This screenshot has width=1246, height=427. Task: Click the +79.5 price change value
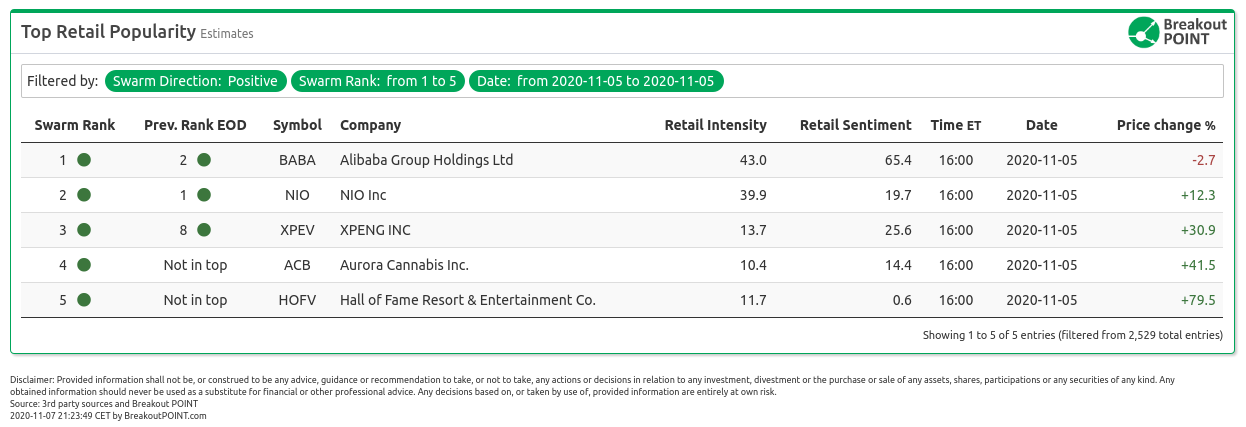(1197, 300)
